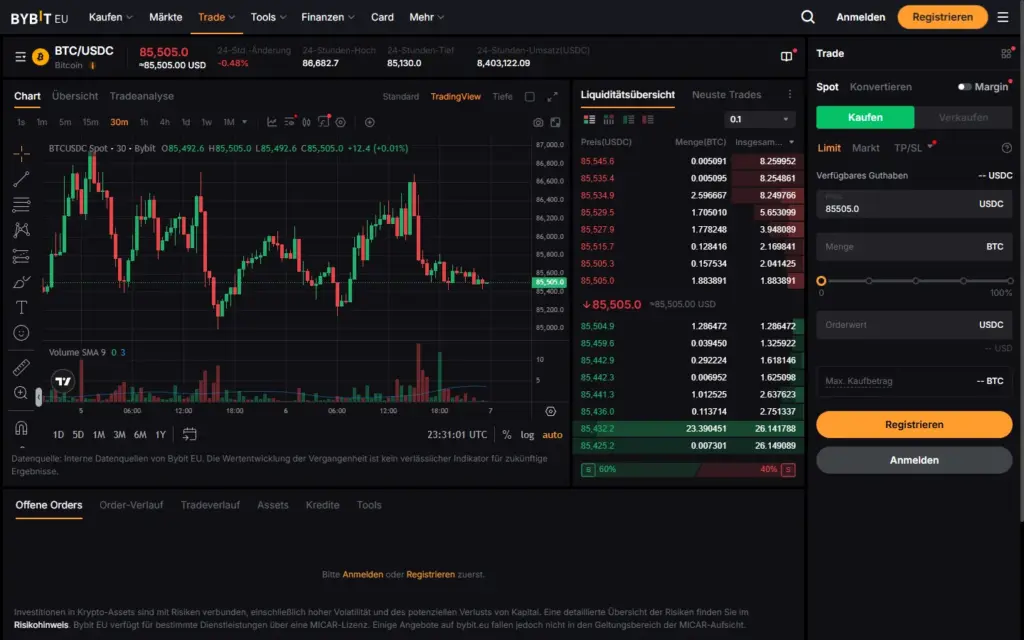Expand chart to fullscreen arrows icon
1024x640 pixels.
pyautogui.click(x=552, y=97)
